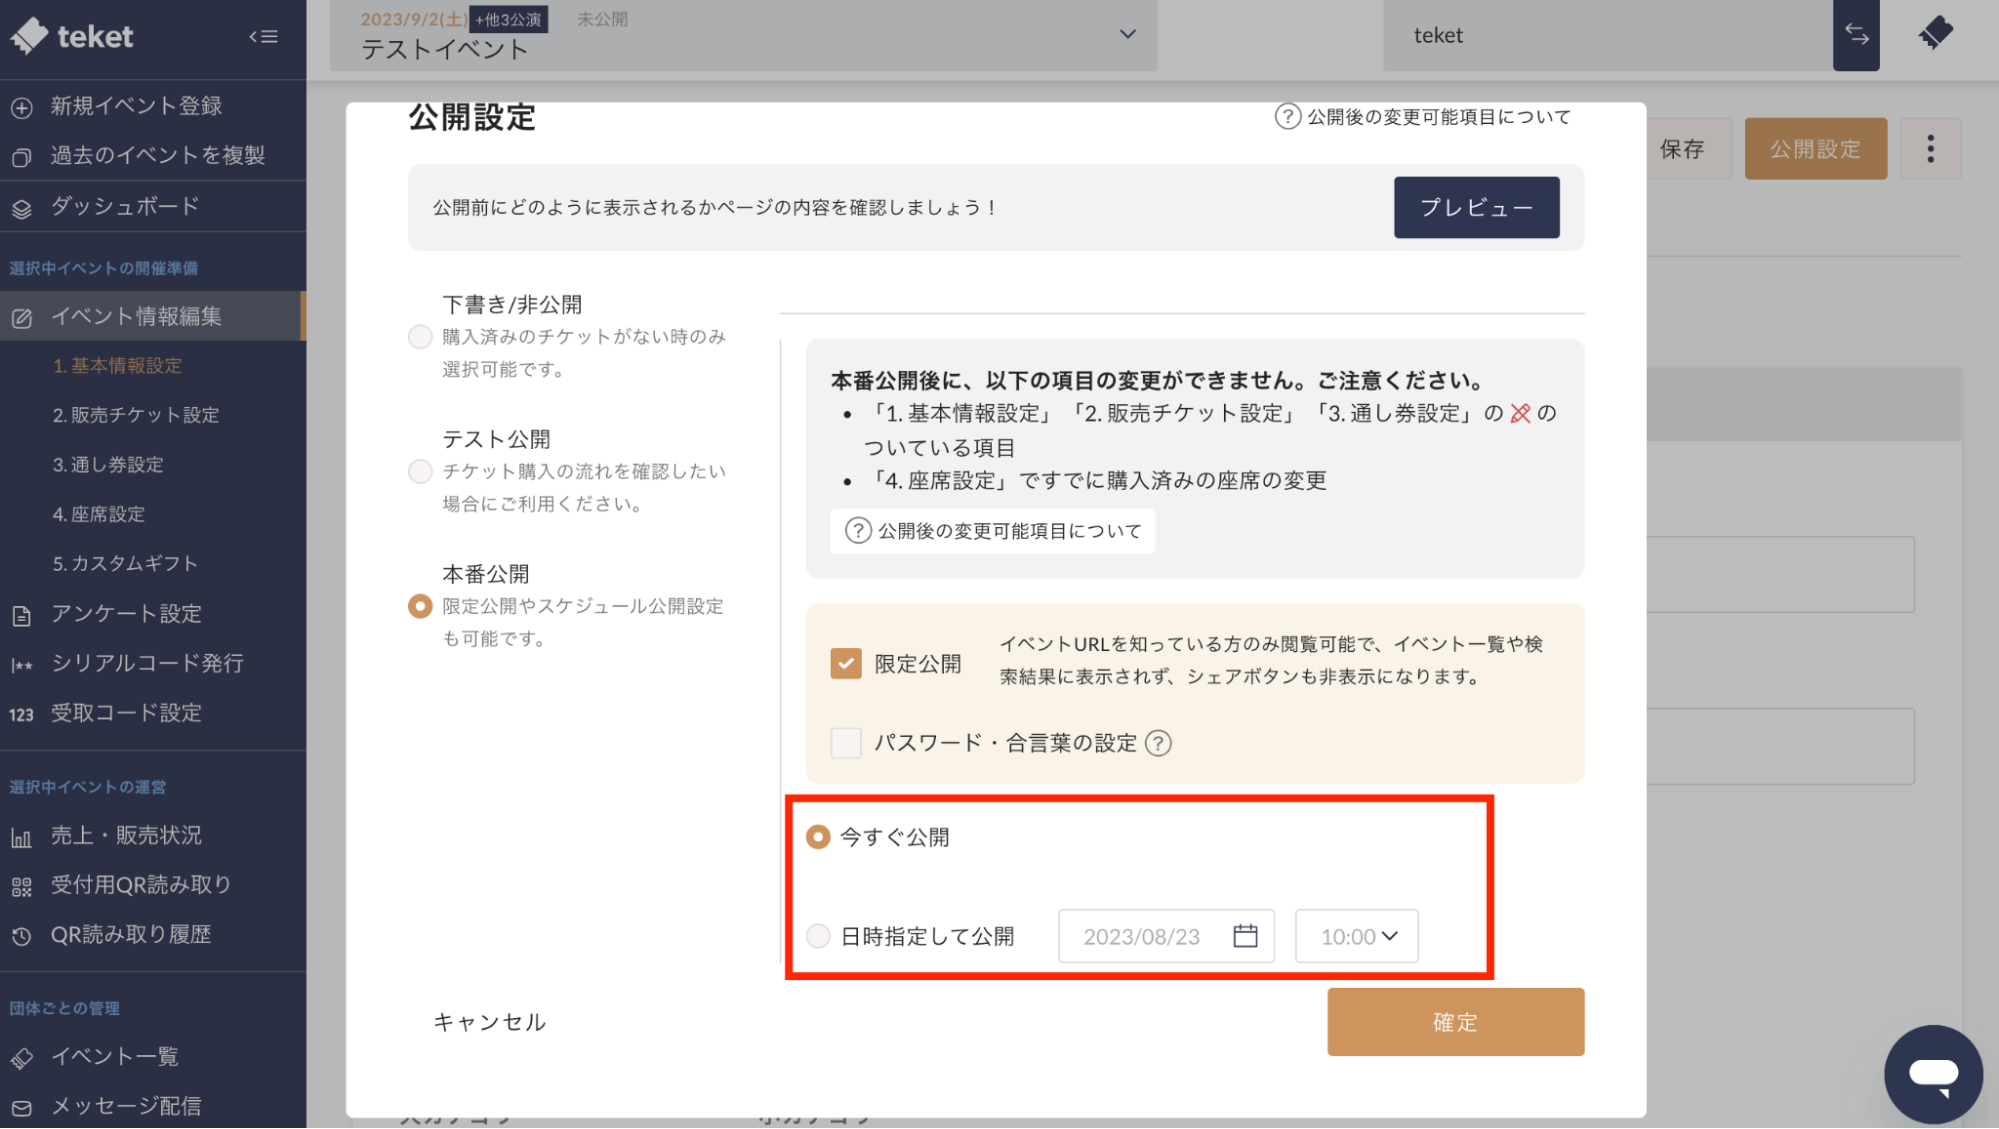Open the chat support bubble

(1932, 1074)
